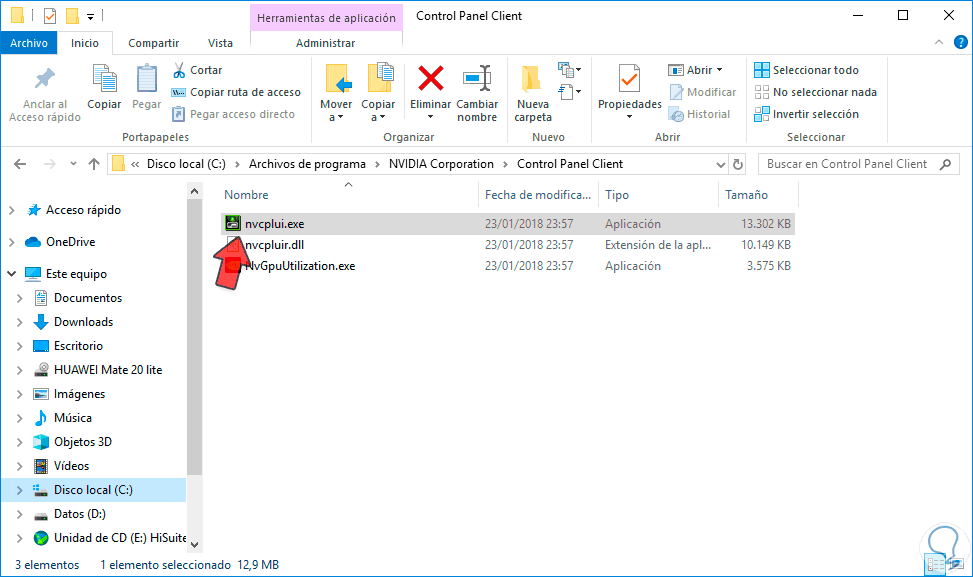Open Documentos in the navigation pane

click(87, 298)
